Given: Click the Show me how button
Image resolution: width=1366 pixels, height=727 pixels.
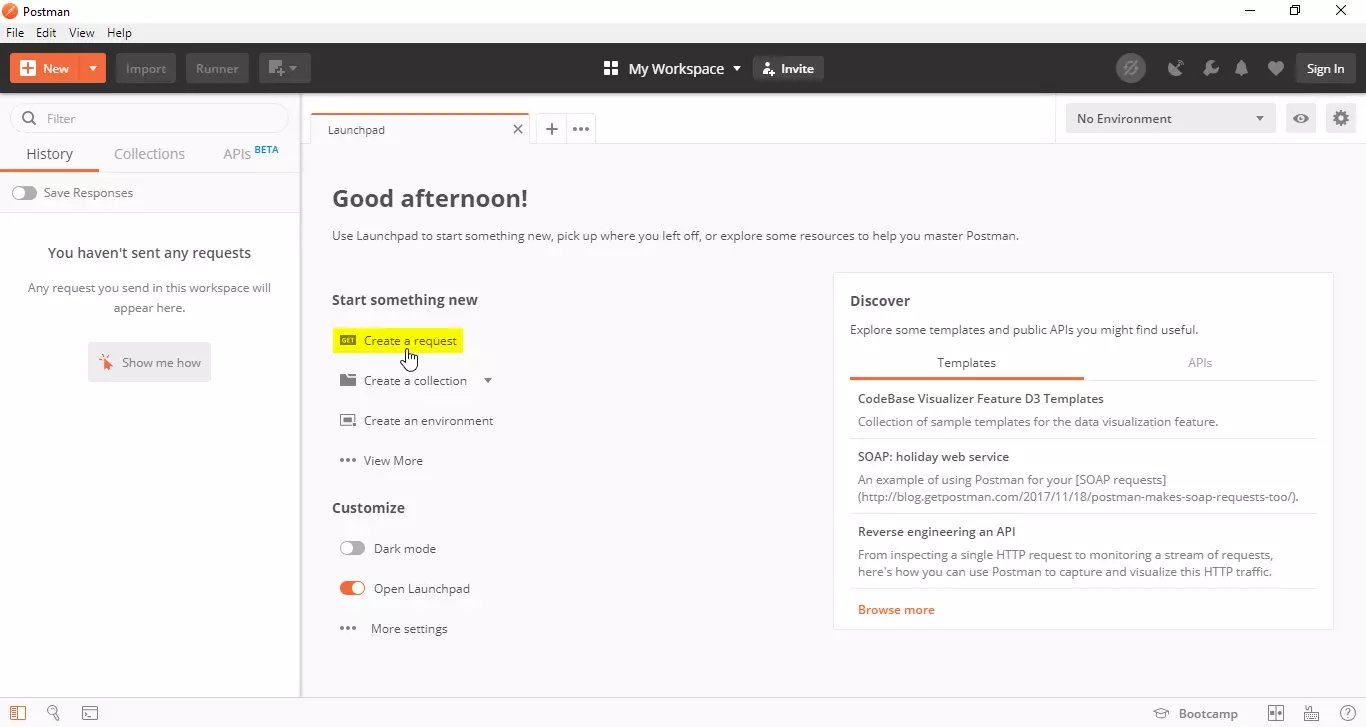Looking at the screenshot, I should click(x=149, y=362).
